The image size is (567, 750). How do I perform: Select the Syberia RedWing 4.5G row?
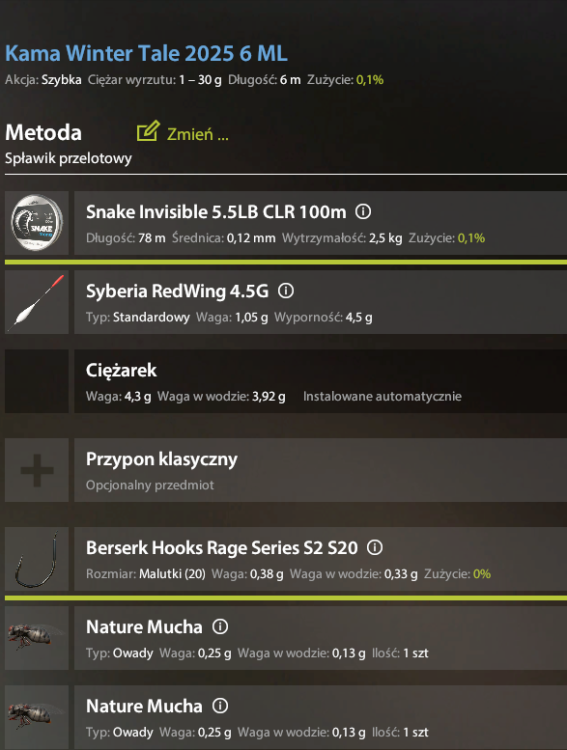[321, 302]
